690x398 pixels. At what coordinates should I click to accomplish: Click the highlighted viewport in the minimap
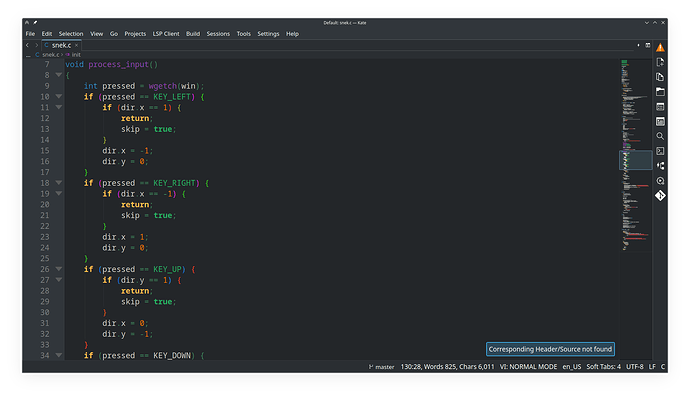[x=635, y=160]
